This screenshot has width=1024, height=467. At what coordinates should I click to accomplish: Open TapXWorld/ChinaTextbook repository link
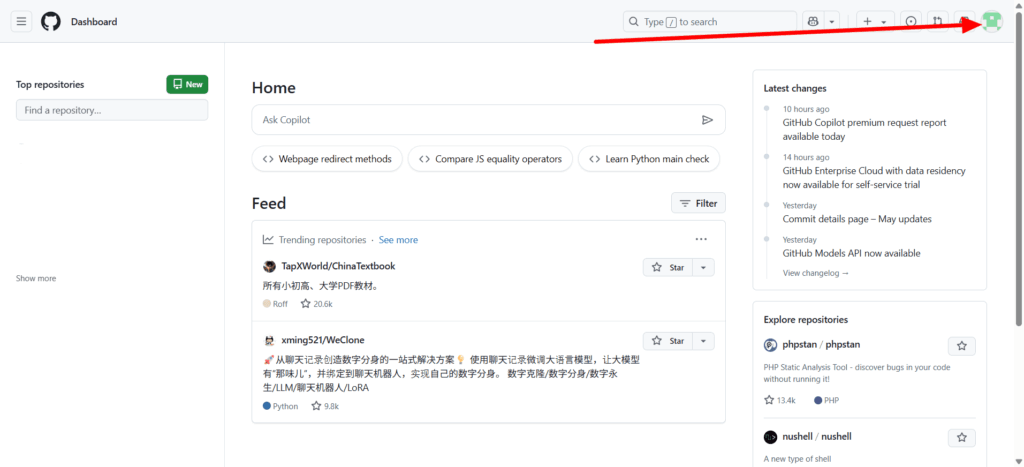(338, 266)
